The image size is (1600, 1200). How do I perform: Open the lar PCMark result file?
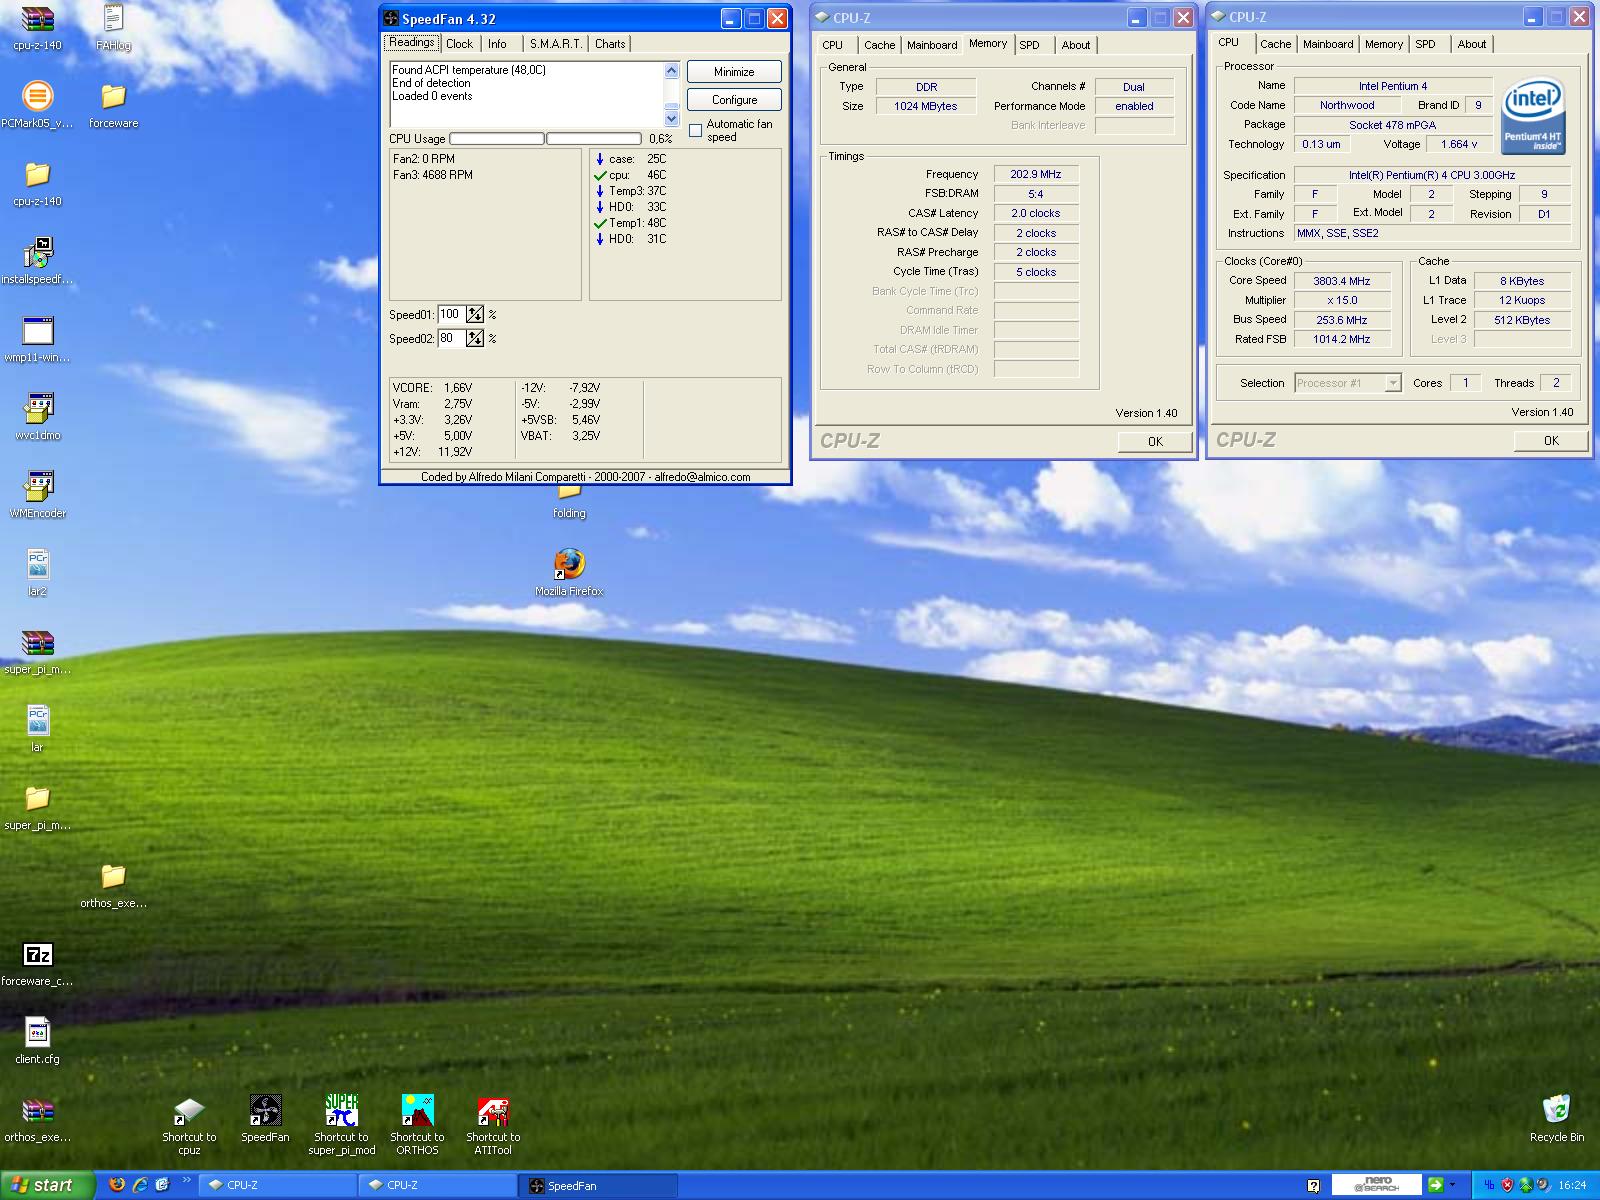click(x=37, y=729)
